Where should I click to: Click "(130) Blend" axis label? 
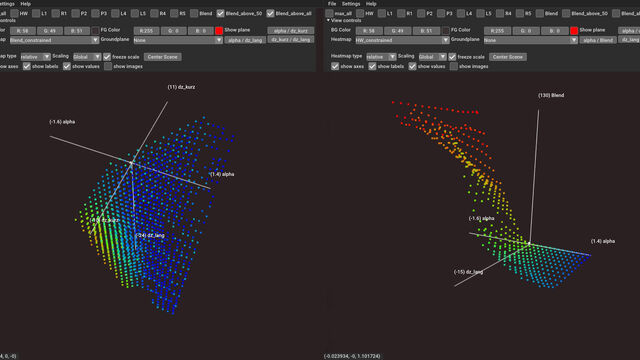551,95
